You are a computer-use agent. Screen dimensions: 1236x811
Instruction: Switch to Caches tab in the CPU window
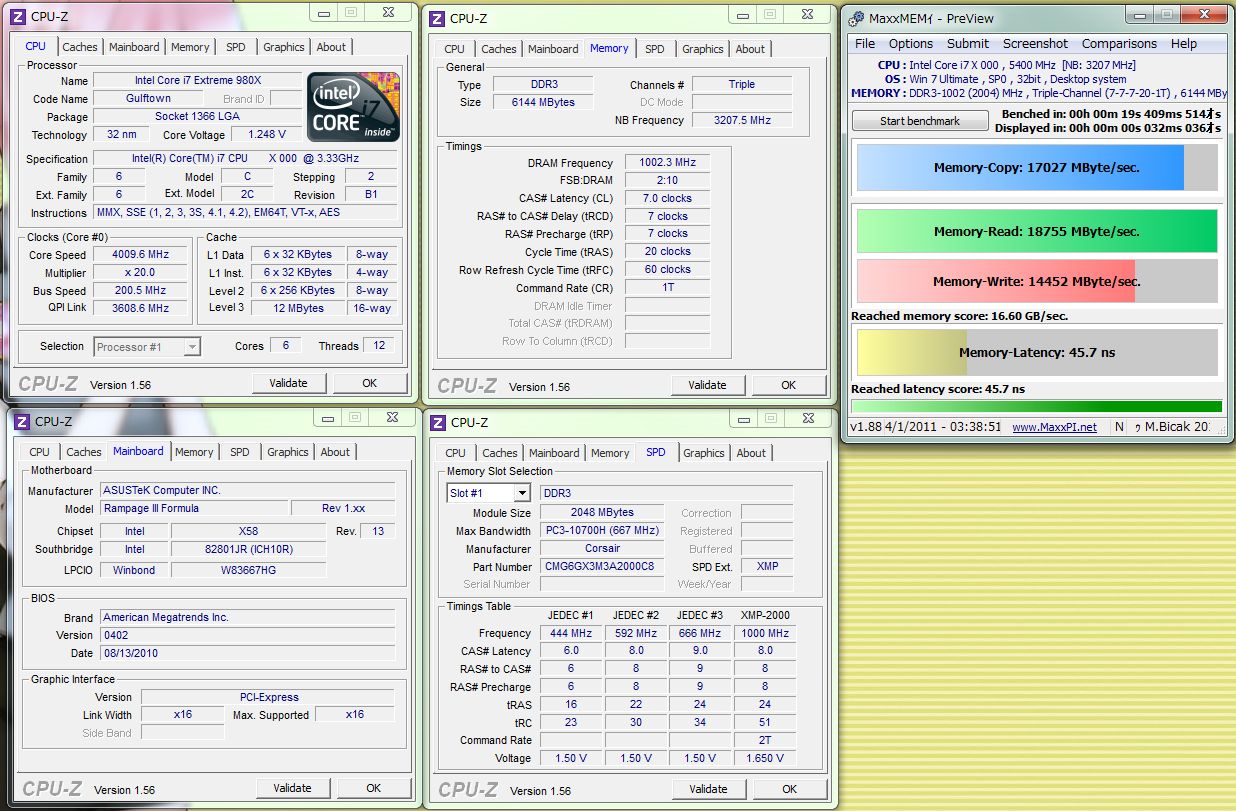click(80, 47)
